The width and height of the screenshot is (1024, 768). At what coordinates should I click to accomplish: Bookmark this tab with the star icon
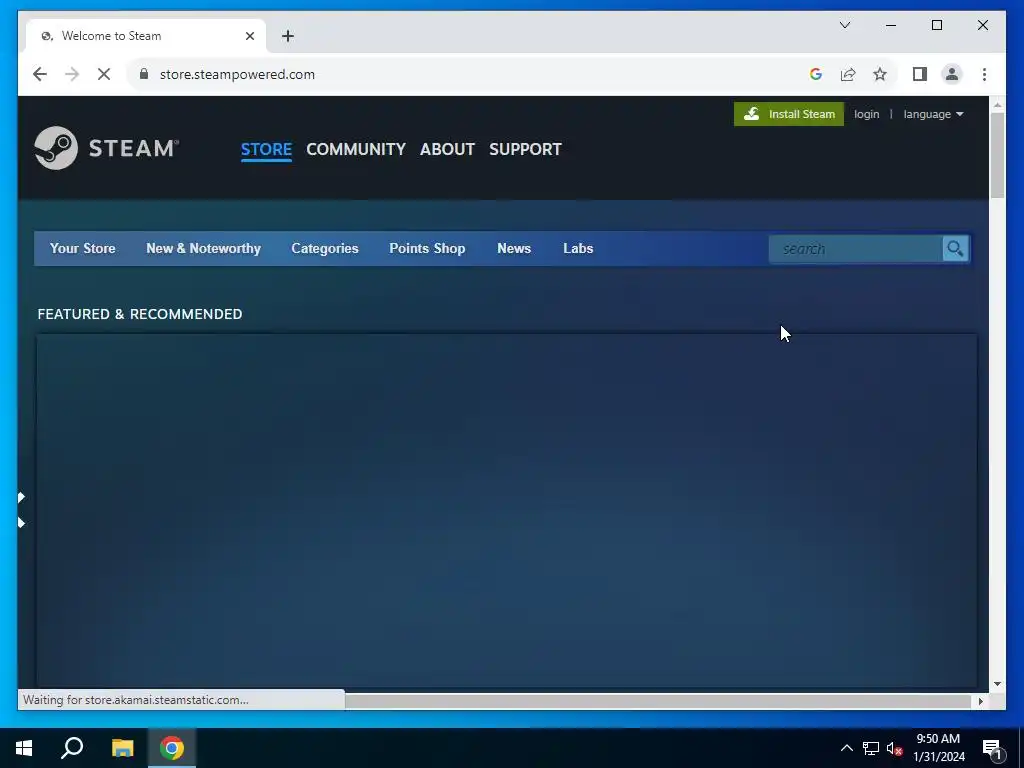pos(880,74)
